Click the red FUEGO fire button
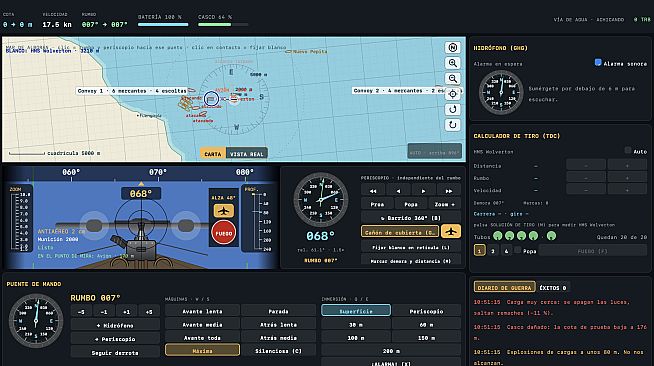 click(x=224, y=233)
